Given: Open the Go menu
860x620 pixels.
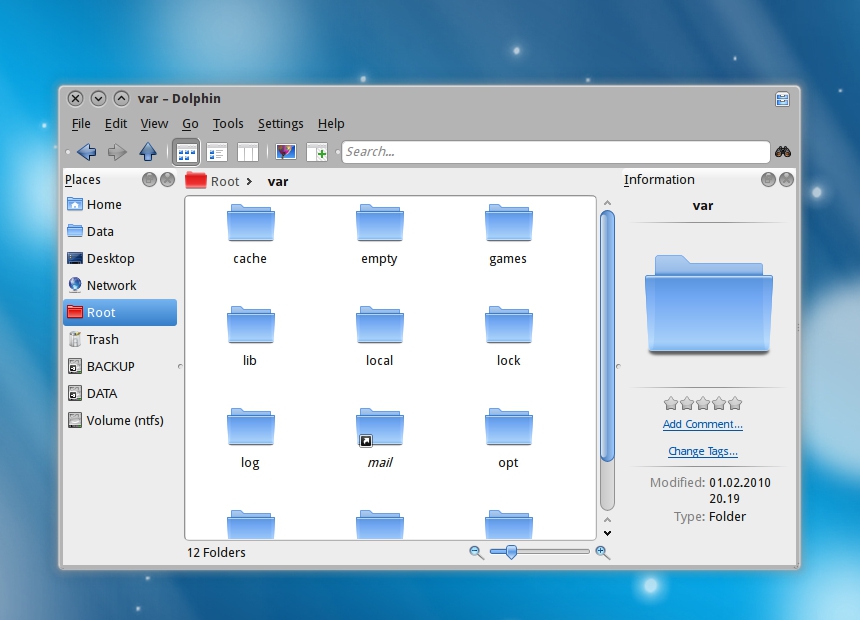Looking at the screenshot, I should pyautogui.click(x=190, y=124).
